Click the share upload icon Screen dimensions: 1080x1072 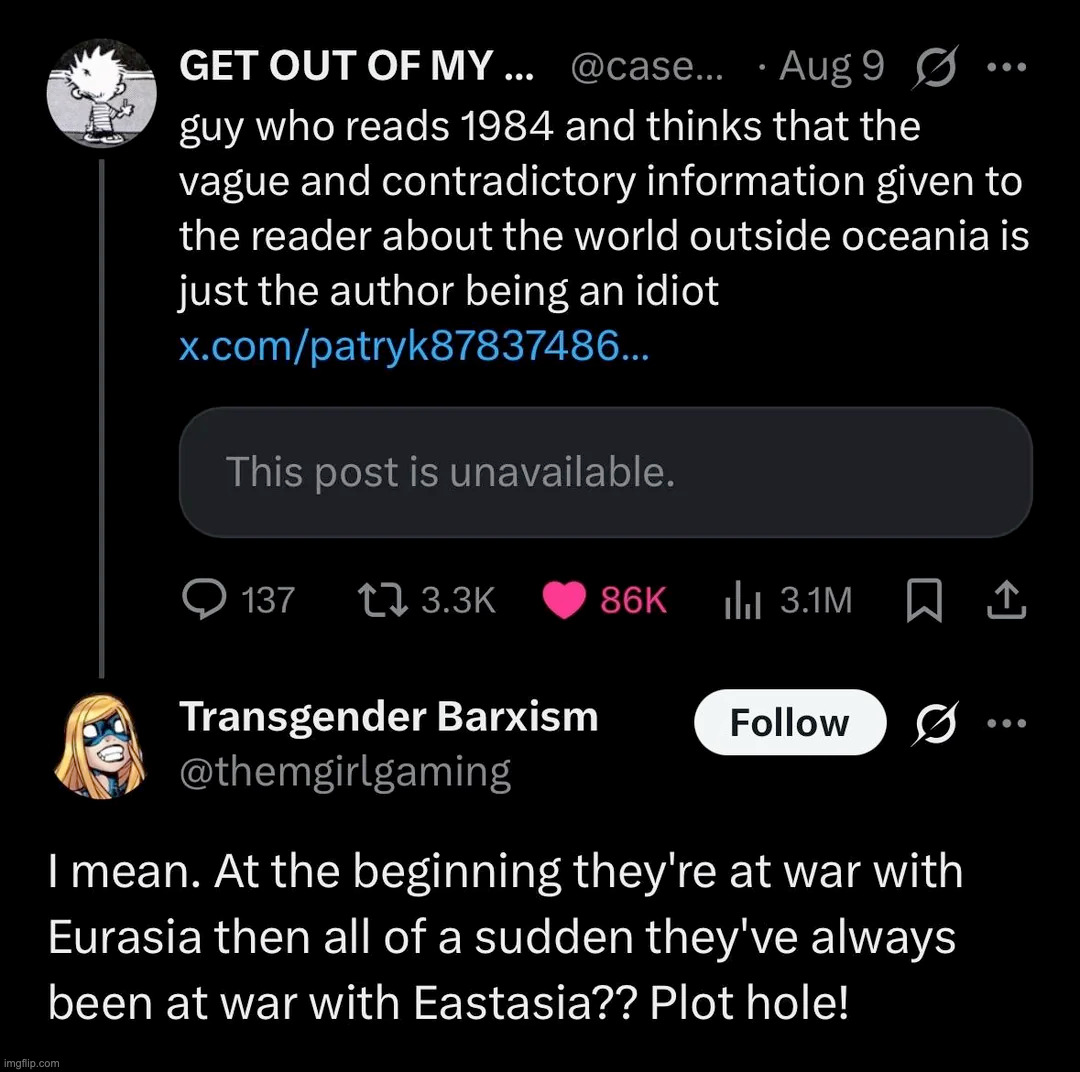(1006, 599)
